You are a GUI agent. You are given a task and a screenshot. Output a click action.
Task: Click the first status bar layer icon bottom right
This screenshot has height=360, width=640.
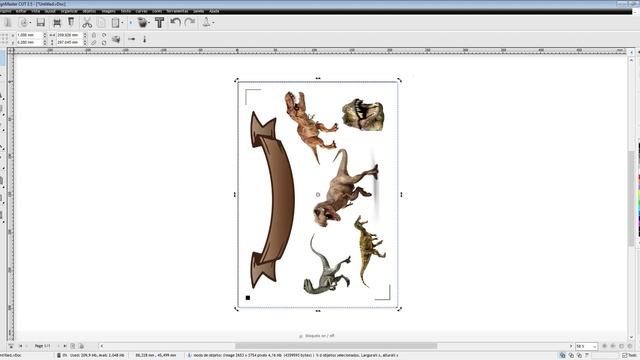click(562, 356)
